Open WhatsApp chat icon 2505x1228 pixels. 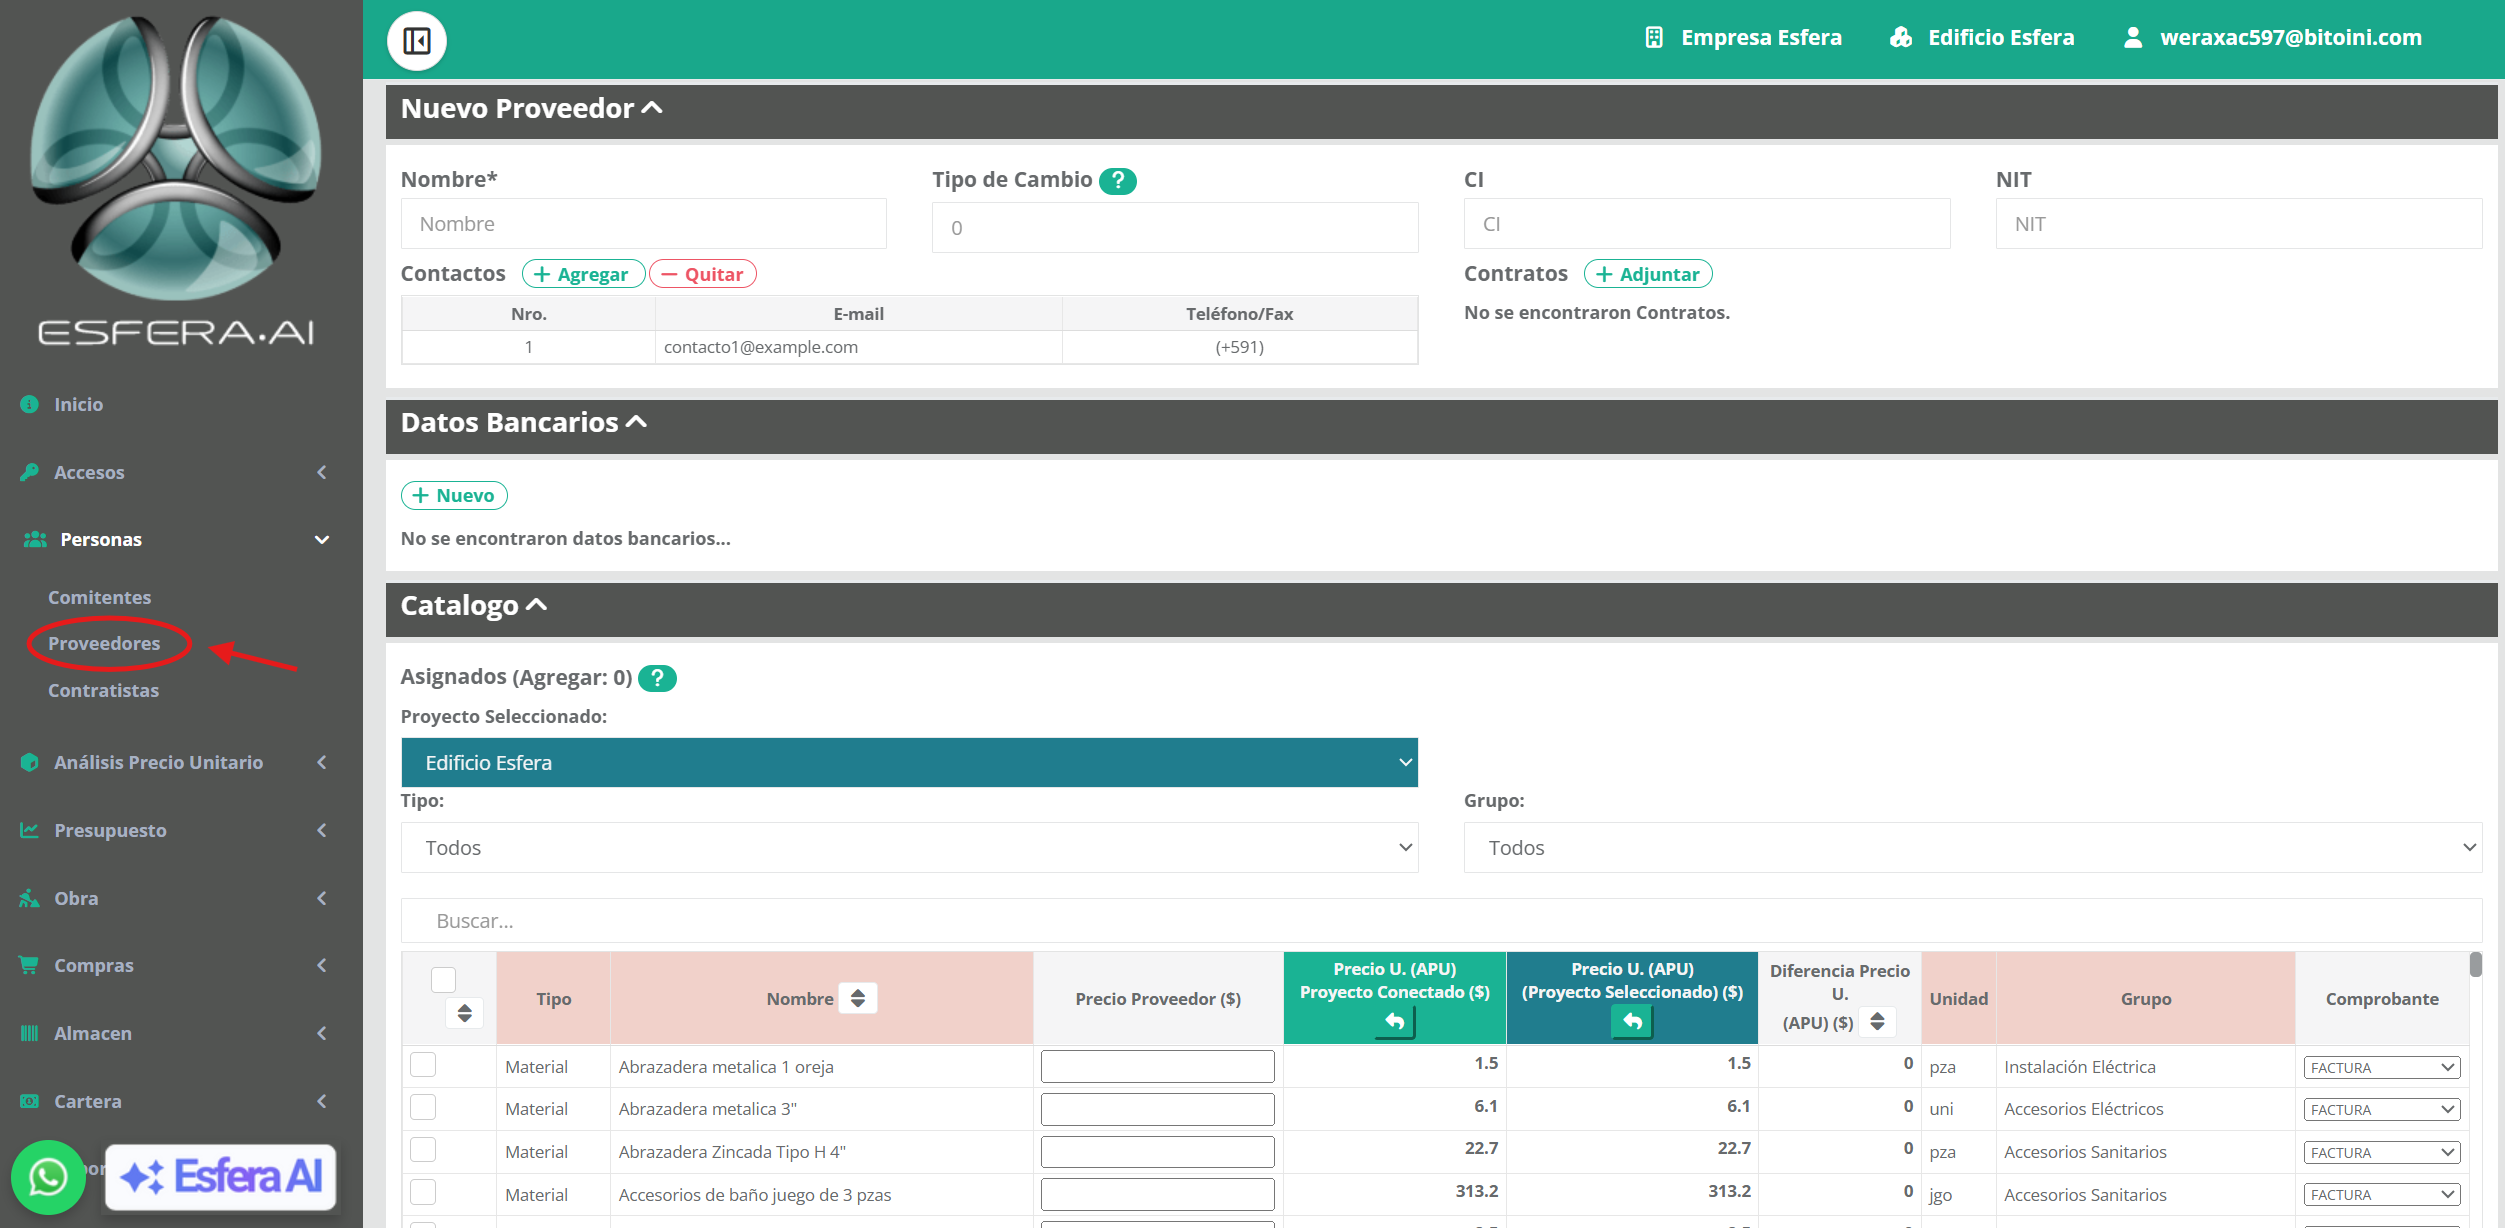tap(48, 1177)
